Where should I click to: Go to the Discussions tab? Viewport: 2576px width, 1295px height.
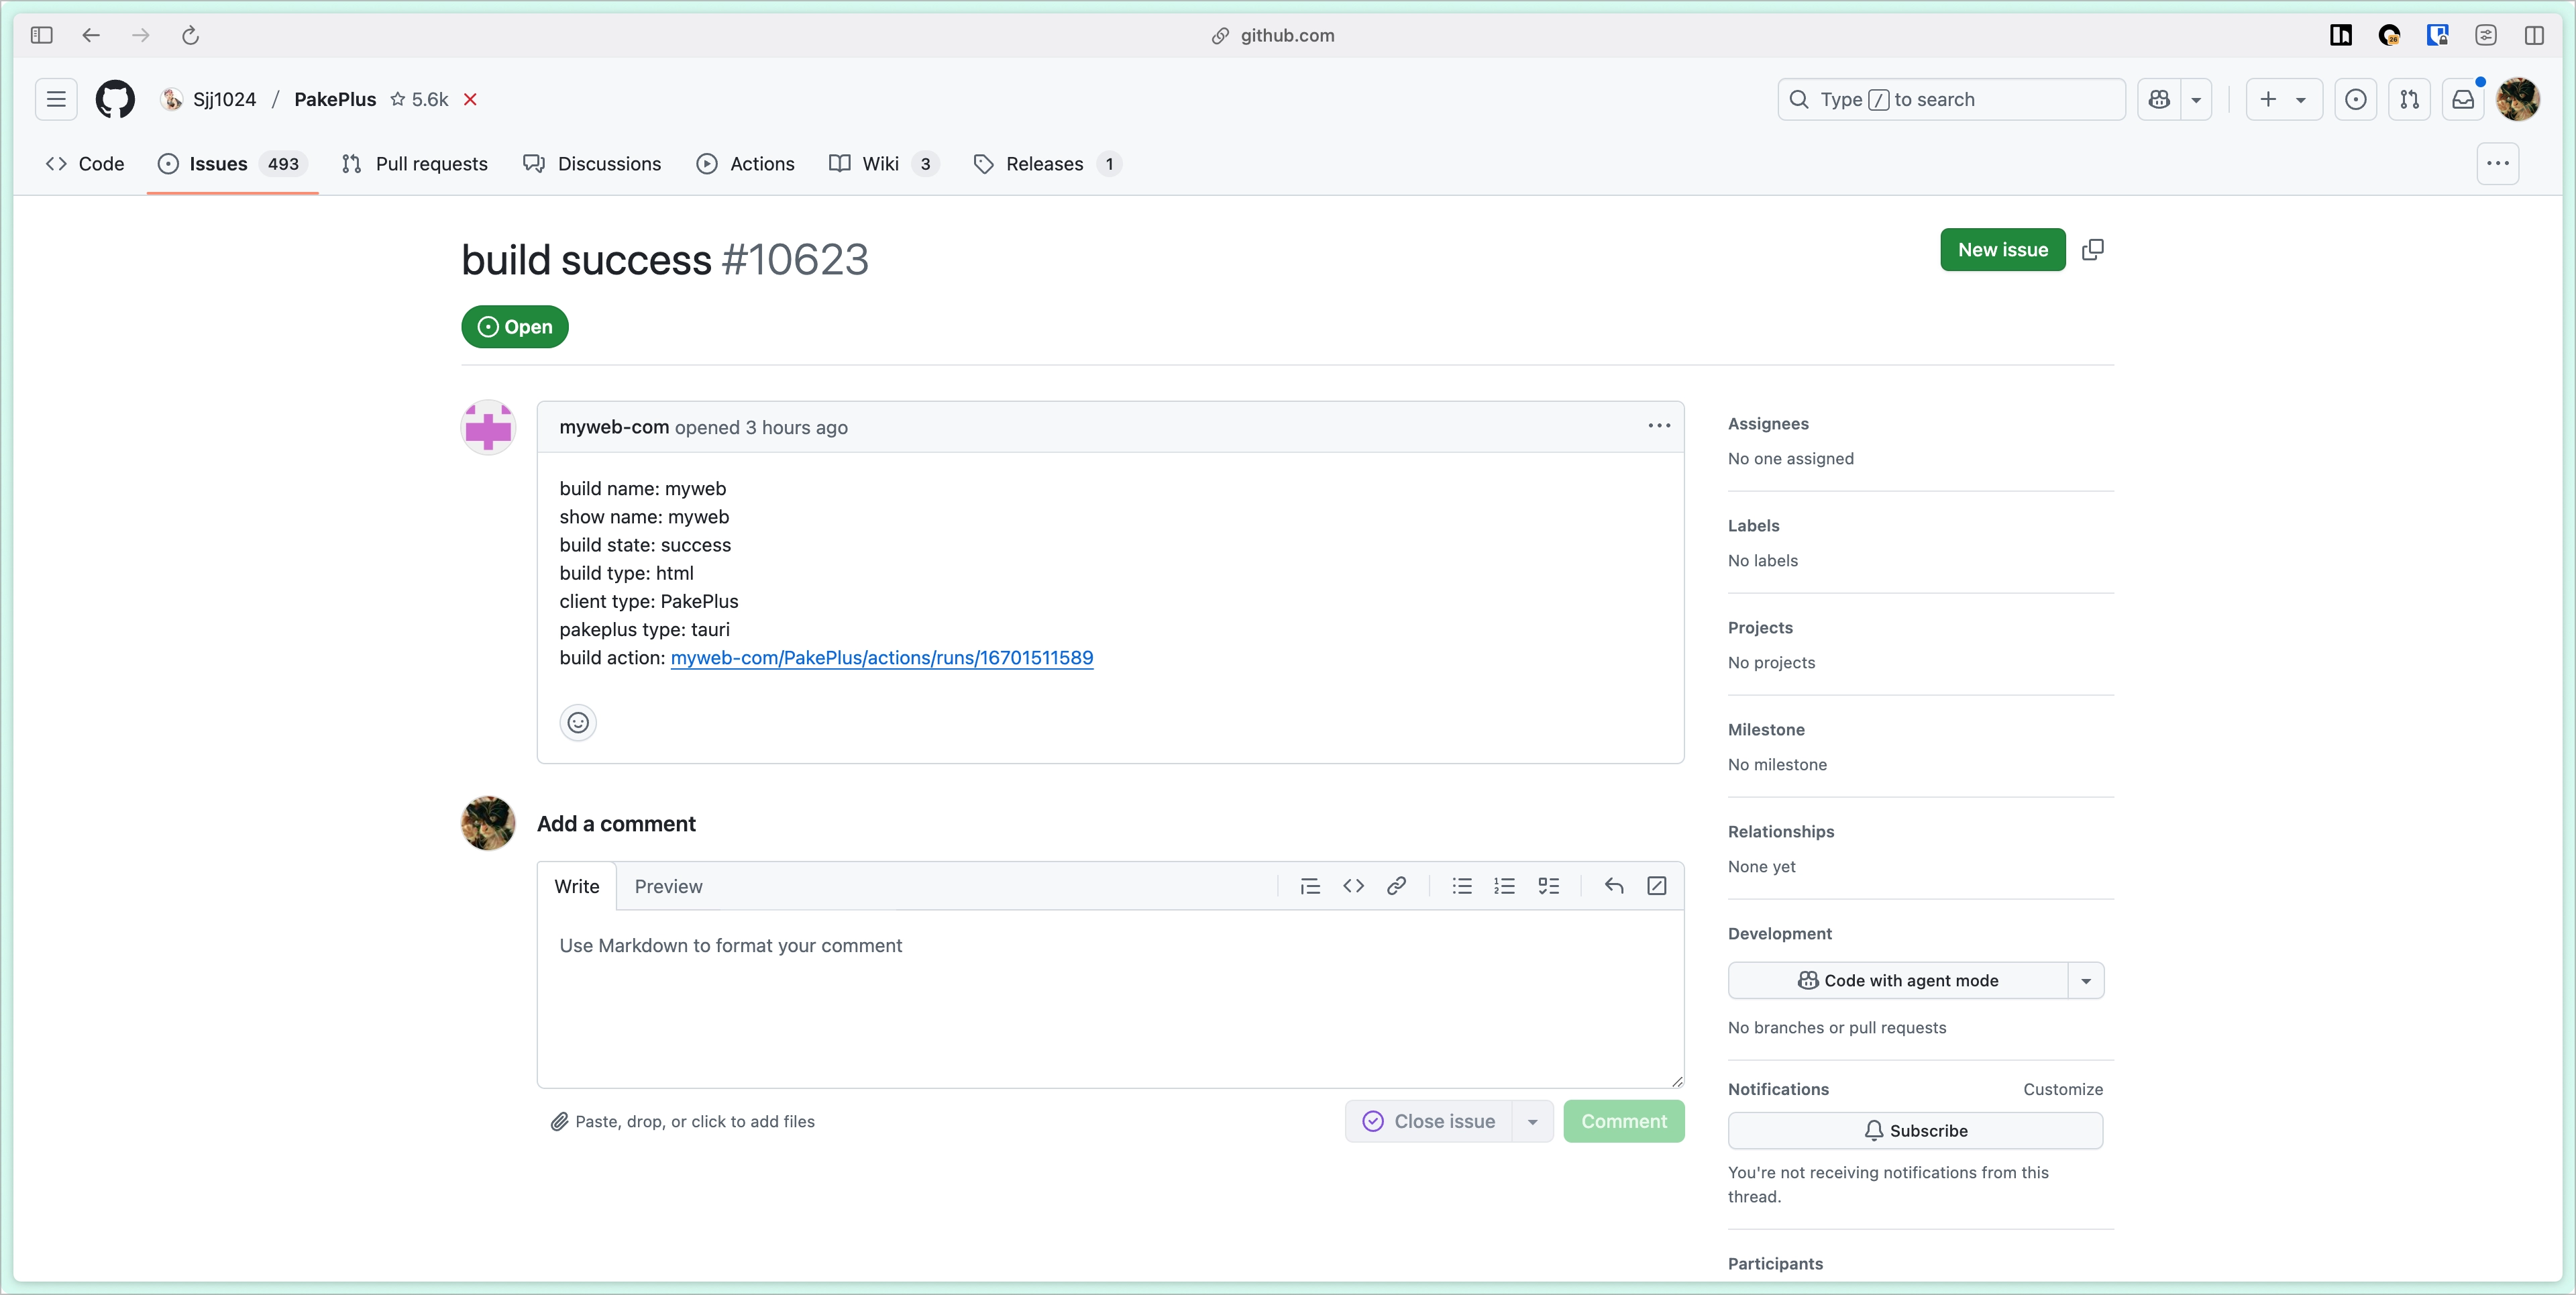[592, 164]
